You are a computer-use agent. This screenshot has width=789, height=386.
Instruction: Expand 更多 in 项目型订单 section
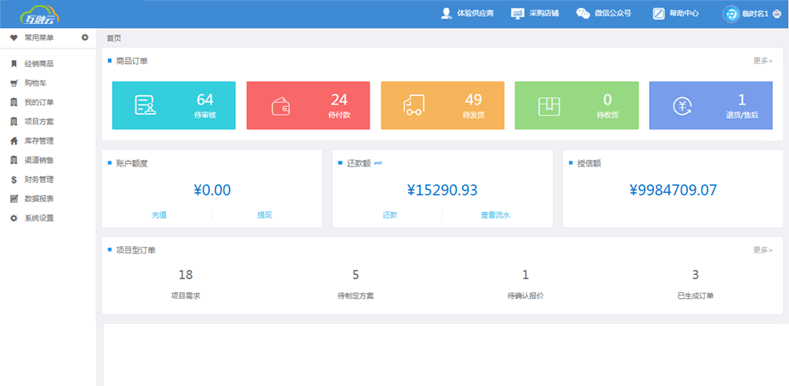tap(763, 250)
